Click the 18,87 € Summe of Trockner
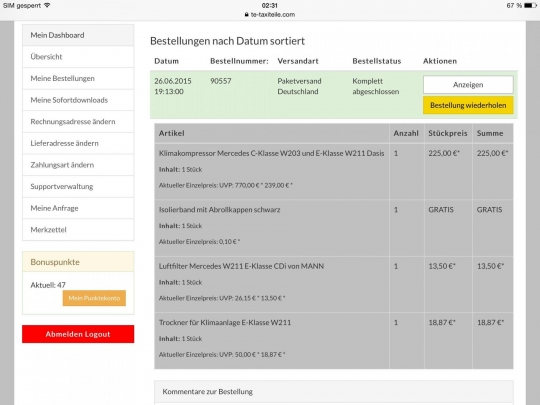 (x=490, y=323)
